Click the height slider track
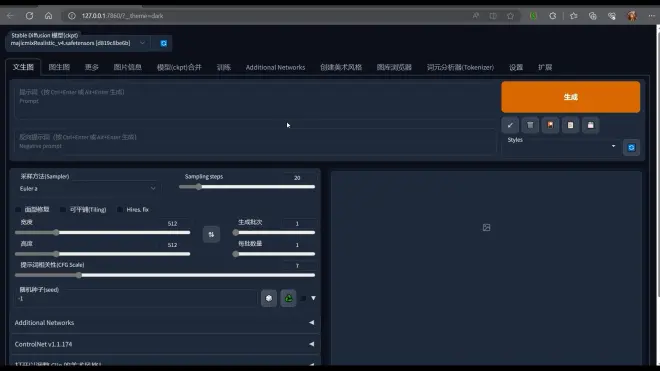The image size is (660, 371). tap(103, 254)
